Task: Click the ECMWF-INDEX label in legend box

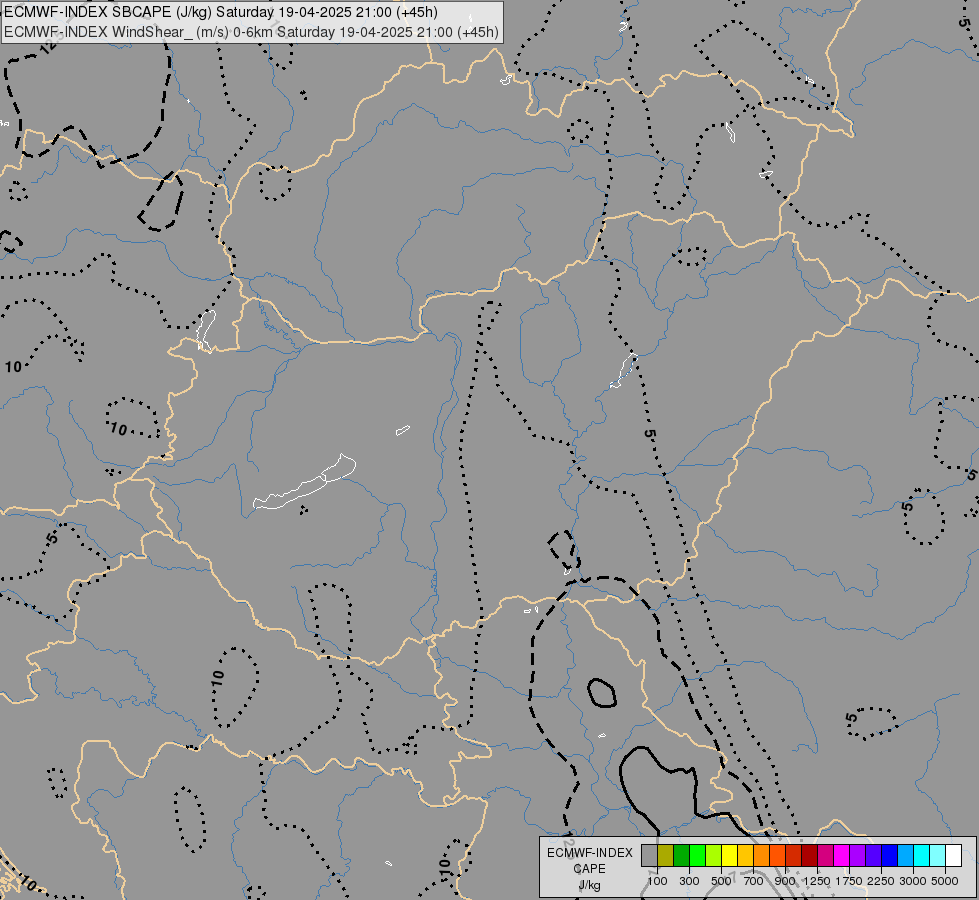Action: (590, 853)
